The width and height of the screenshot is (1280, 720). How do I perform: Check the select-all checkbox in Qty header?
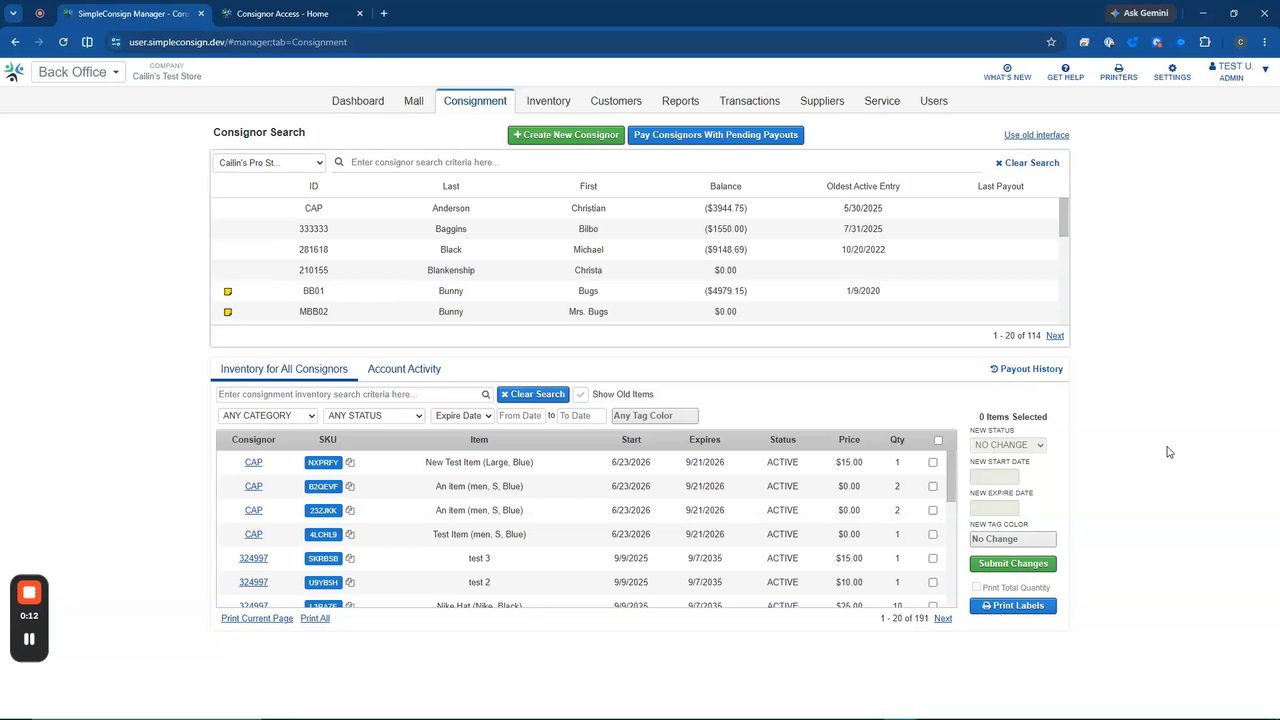pyautogui.click(x=938, y=440)
